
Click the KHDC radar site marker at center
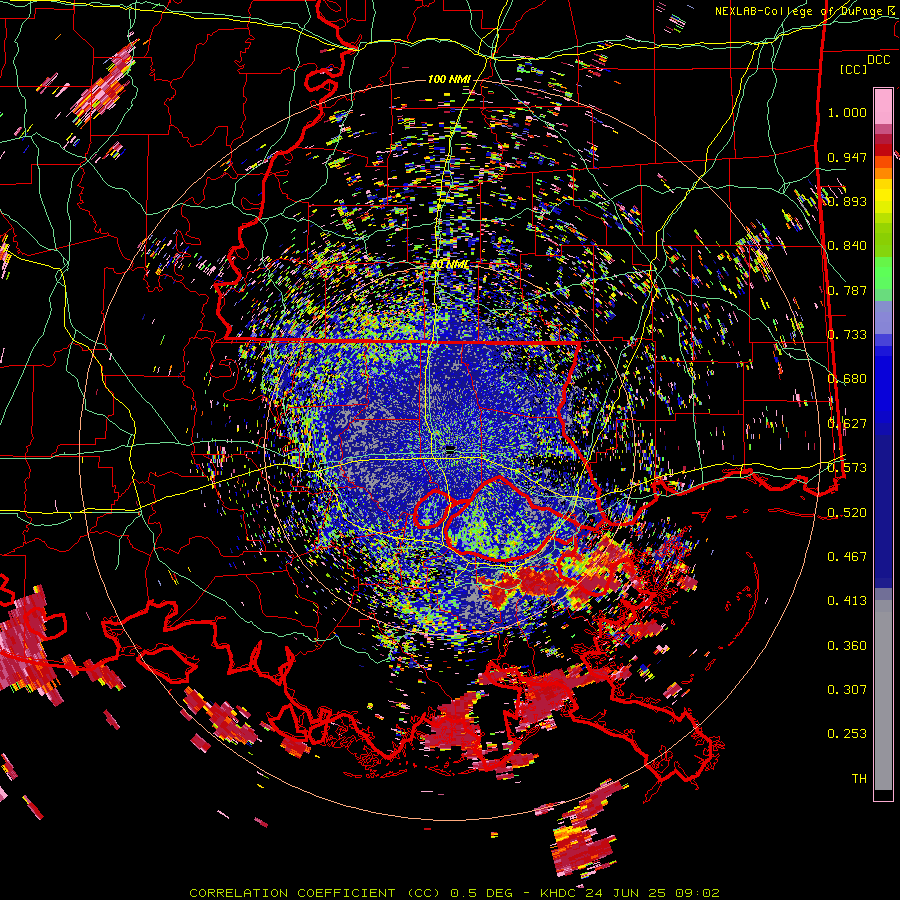click(450, 448)
